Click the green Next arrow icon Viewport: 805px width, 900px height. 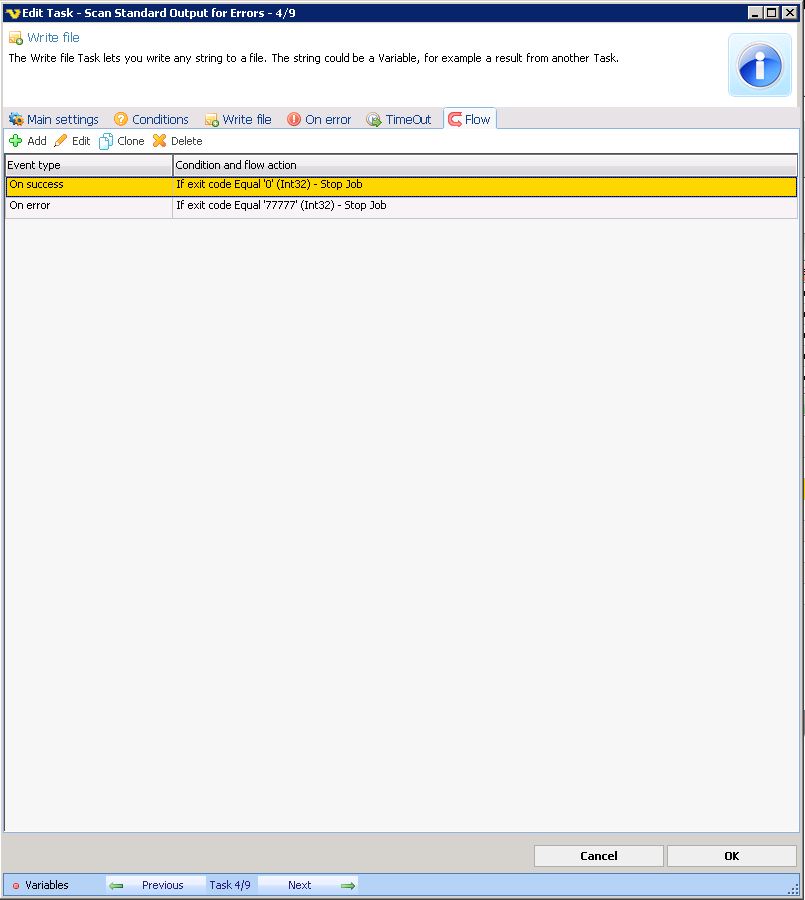347,885
